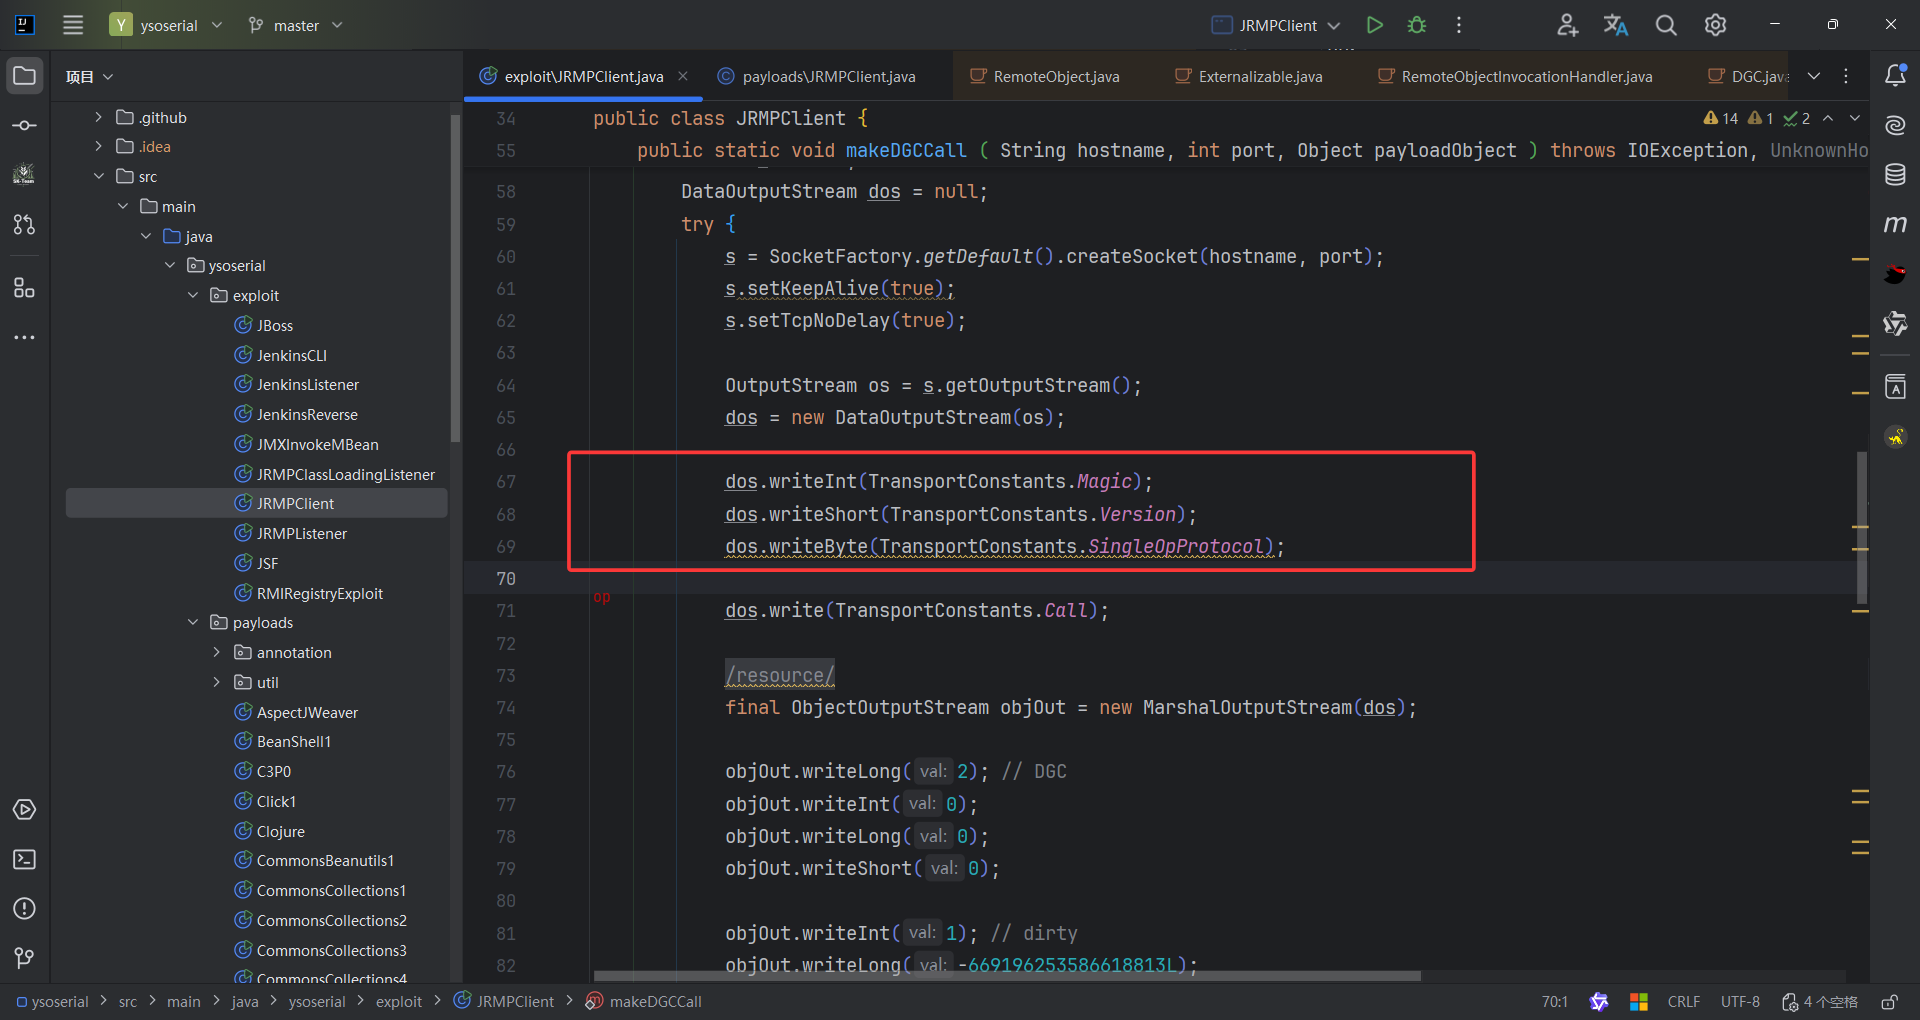Open recent tabs dropdown list
The width and height of the screenshot is (1920, 1020).
pyautogui.click(x=1814, y=76)
